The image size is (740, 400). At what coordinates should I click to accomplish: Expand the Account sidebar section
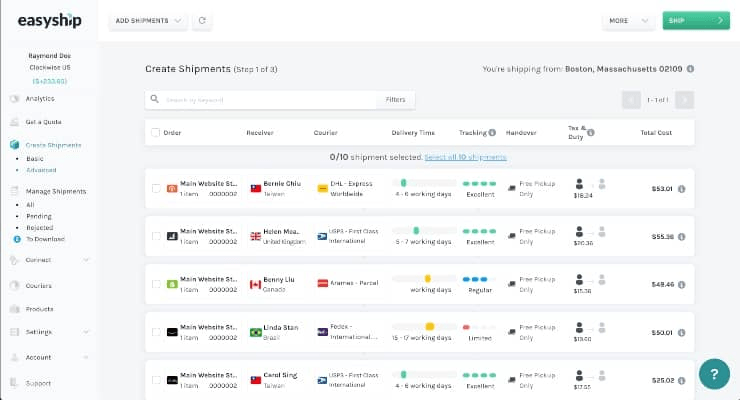point(86,358)
